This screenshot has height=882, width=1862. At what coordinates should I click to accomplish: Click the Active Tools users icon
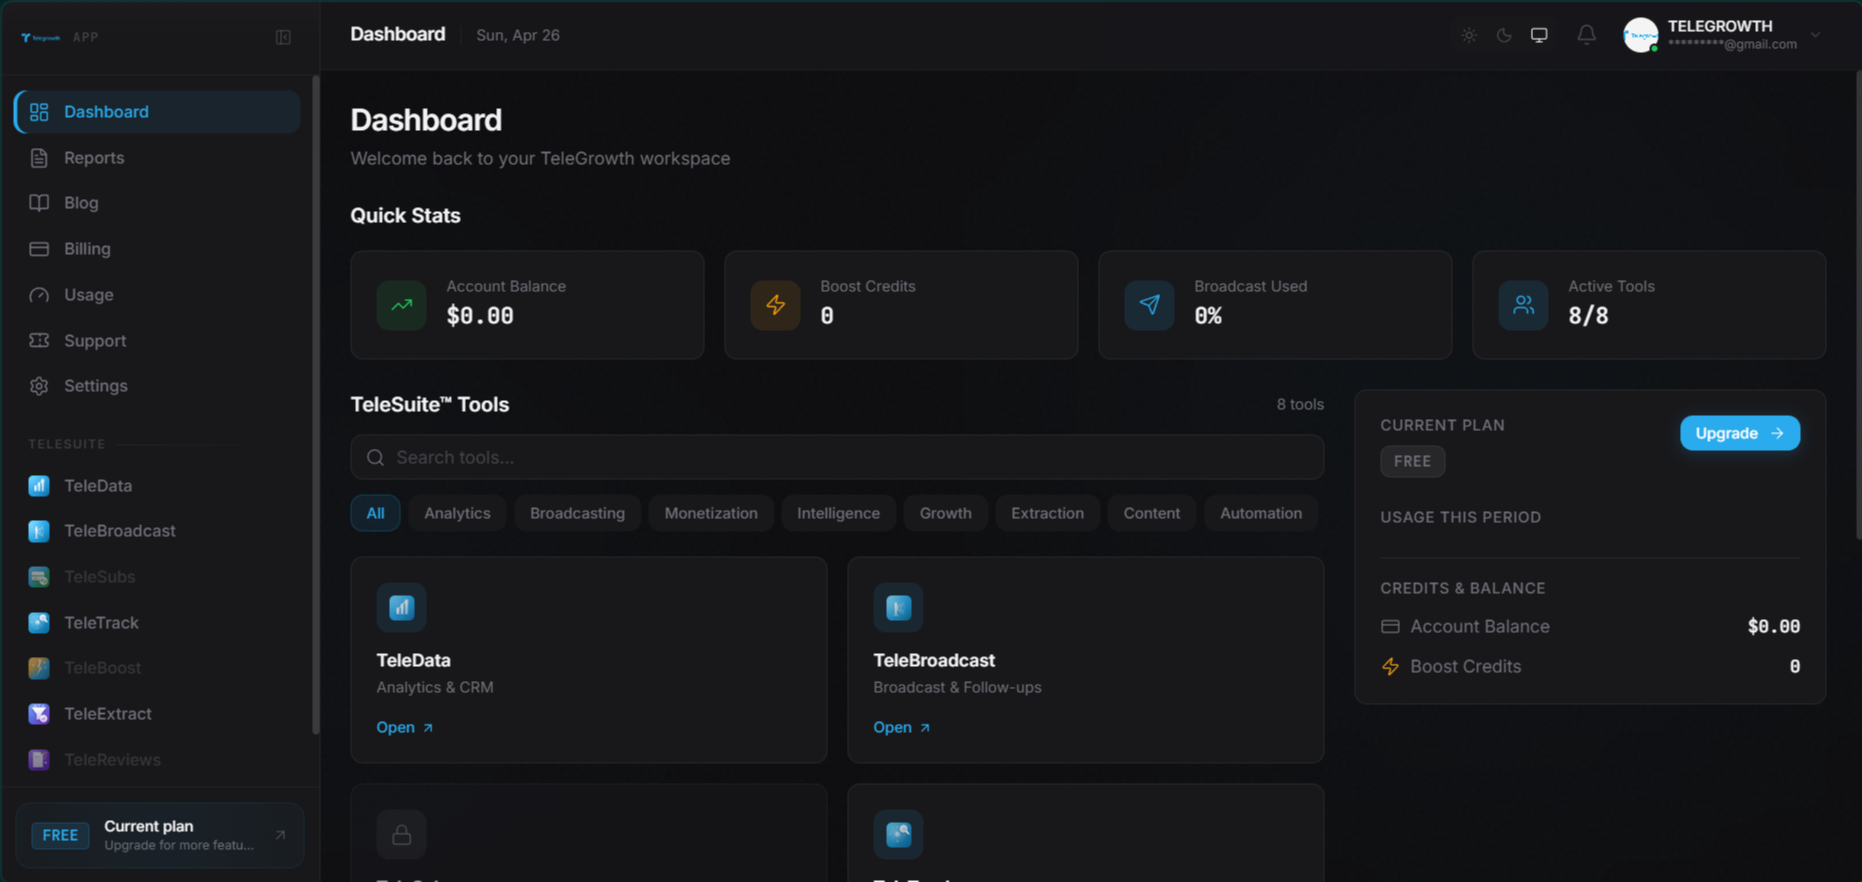[x=1523, y=305]
